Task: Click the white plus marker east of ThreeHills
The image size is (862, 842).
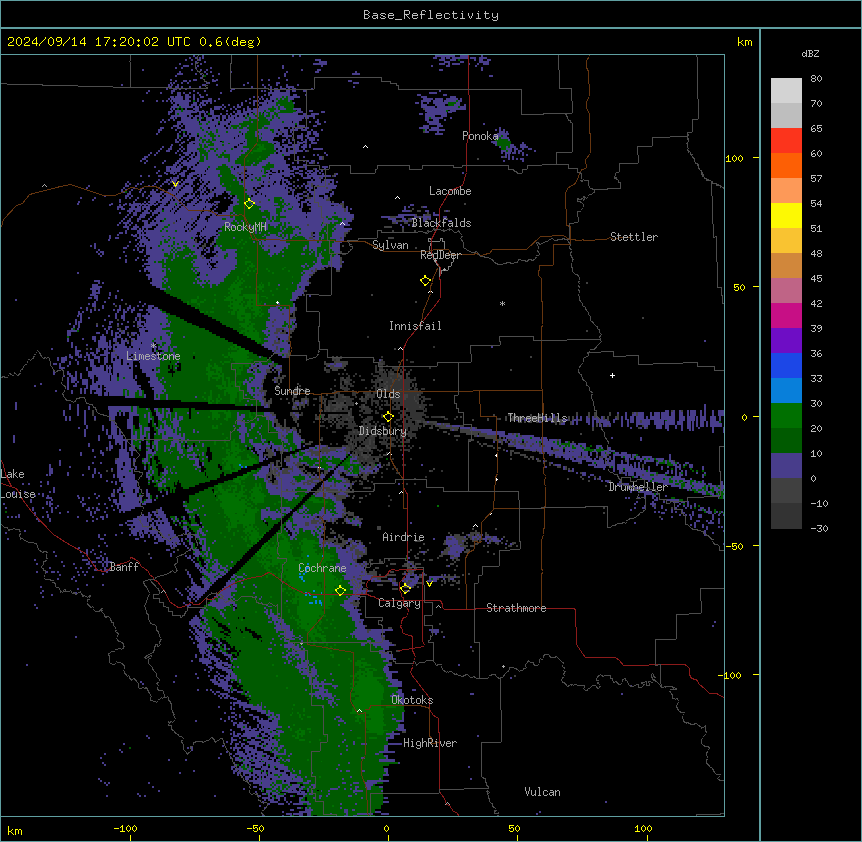Action: click(612, 375)
